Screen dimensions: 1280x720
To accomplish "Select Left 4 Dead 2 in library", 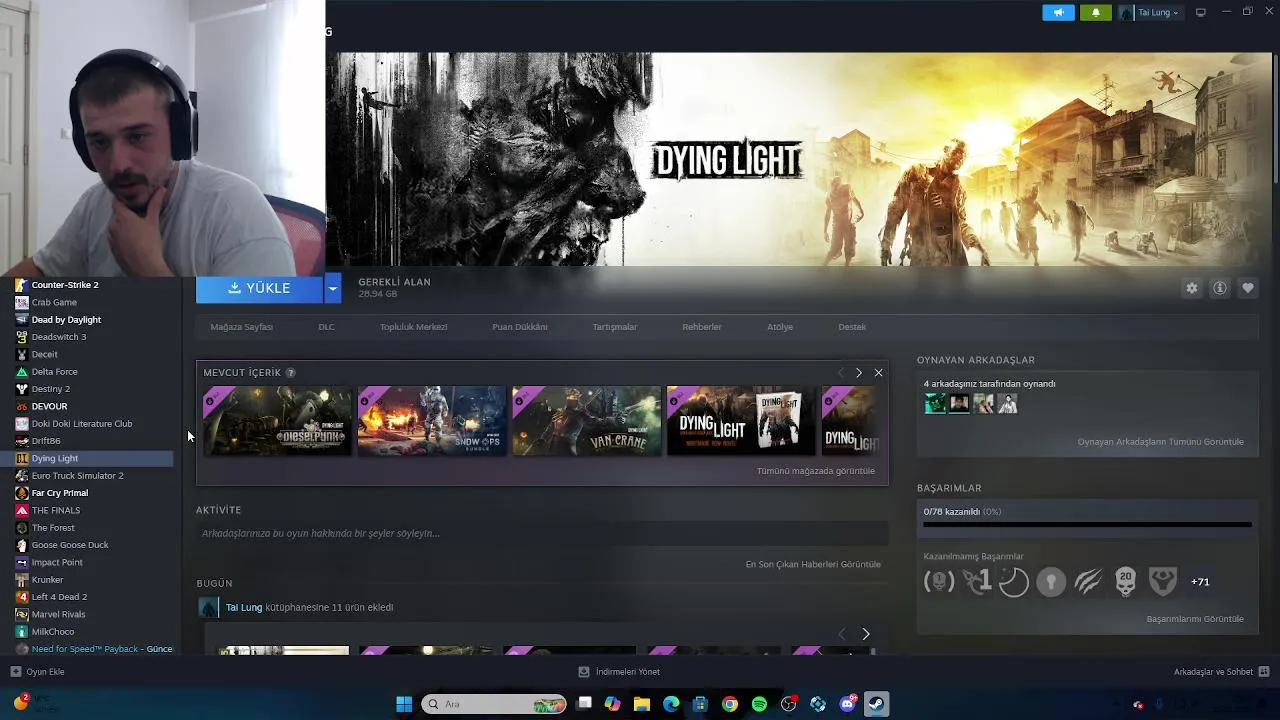I will pyautogui.click(x=59, y=597).
